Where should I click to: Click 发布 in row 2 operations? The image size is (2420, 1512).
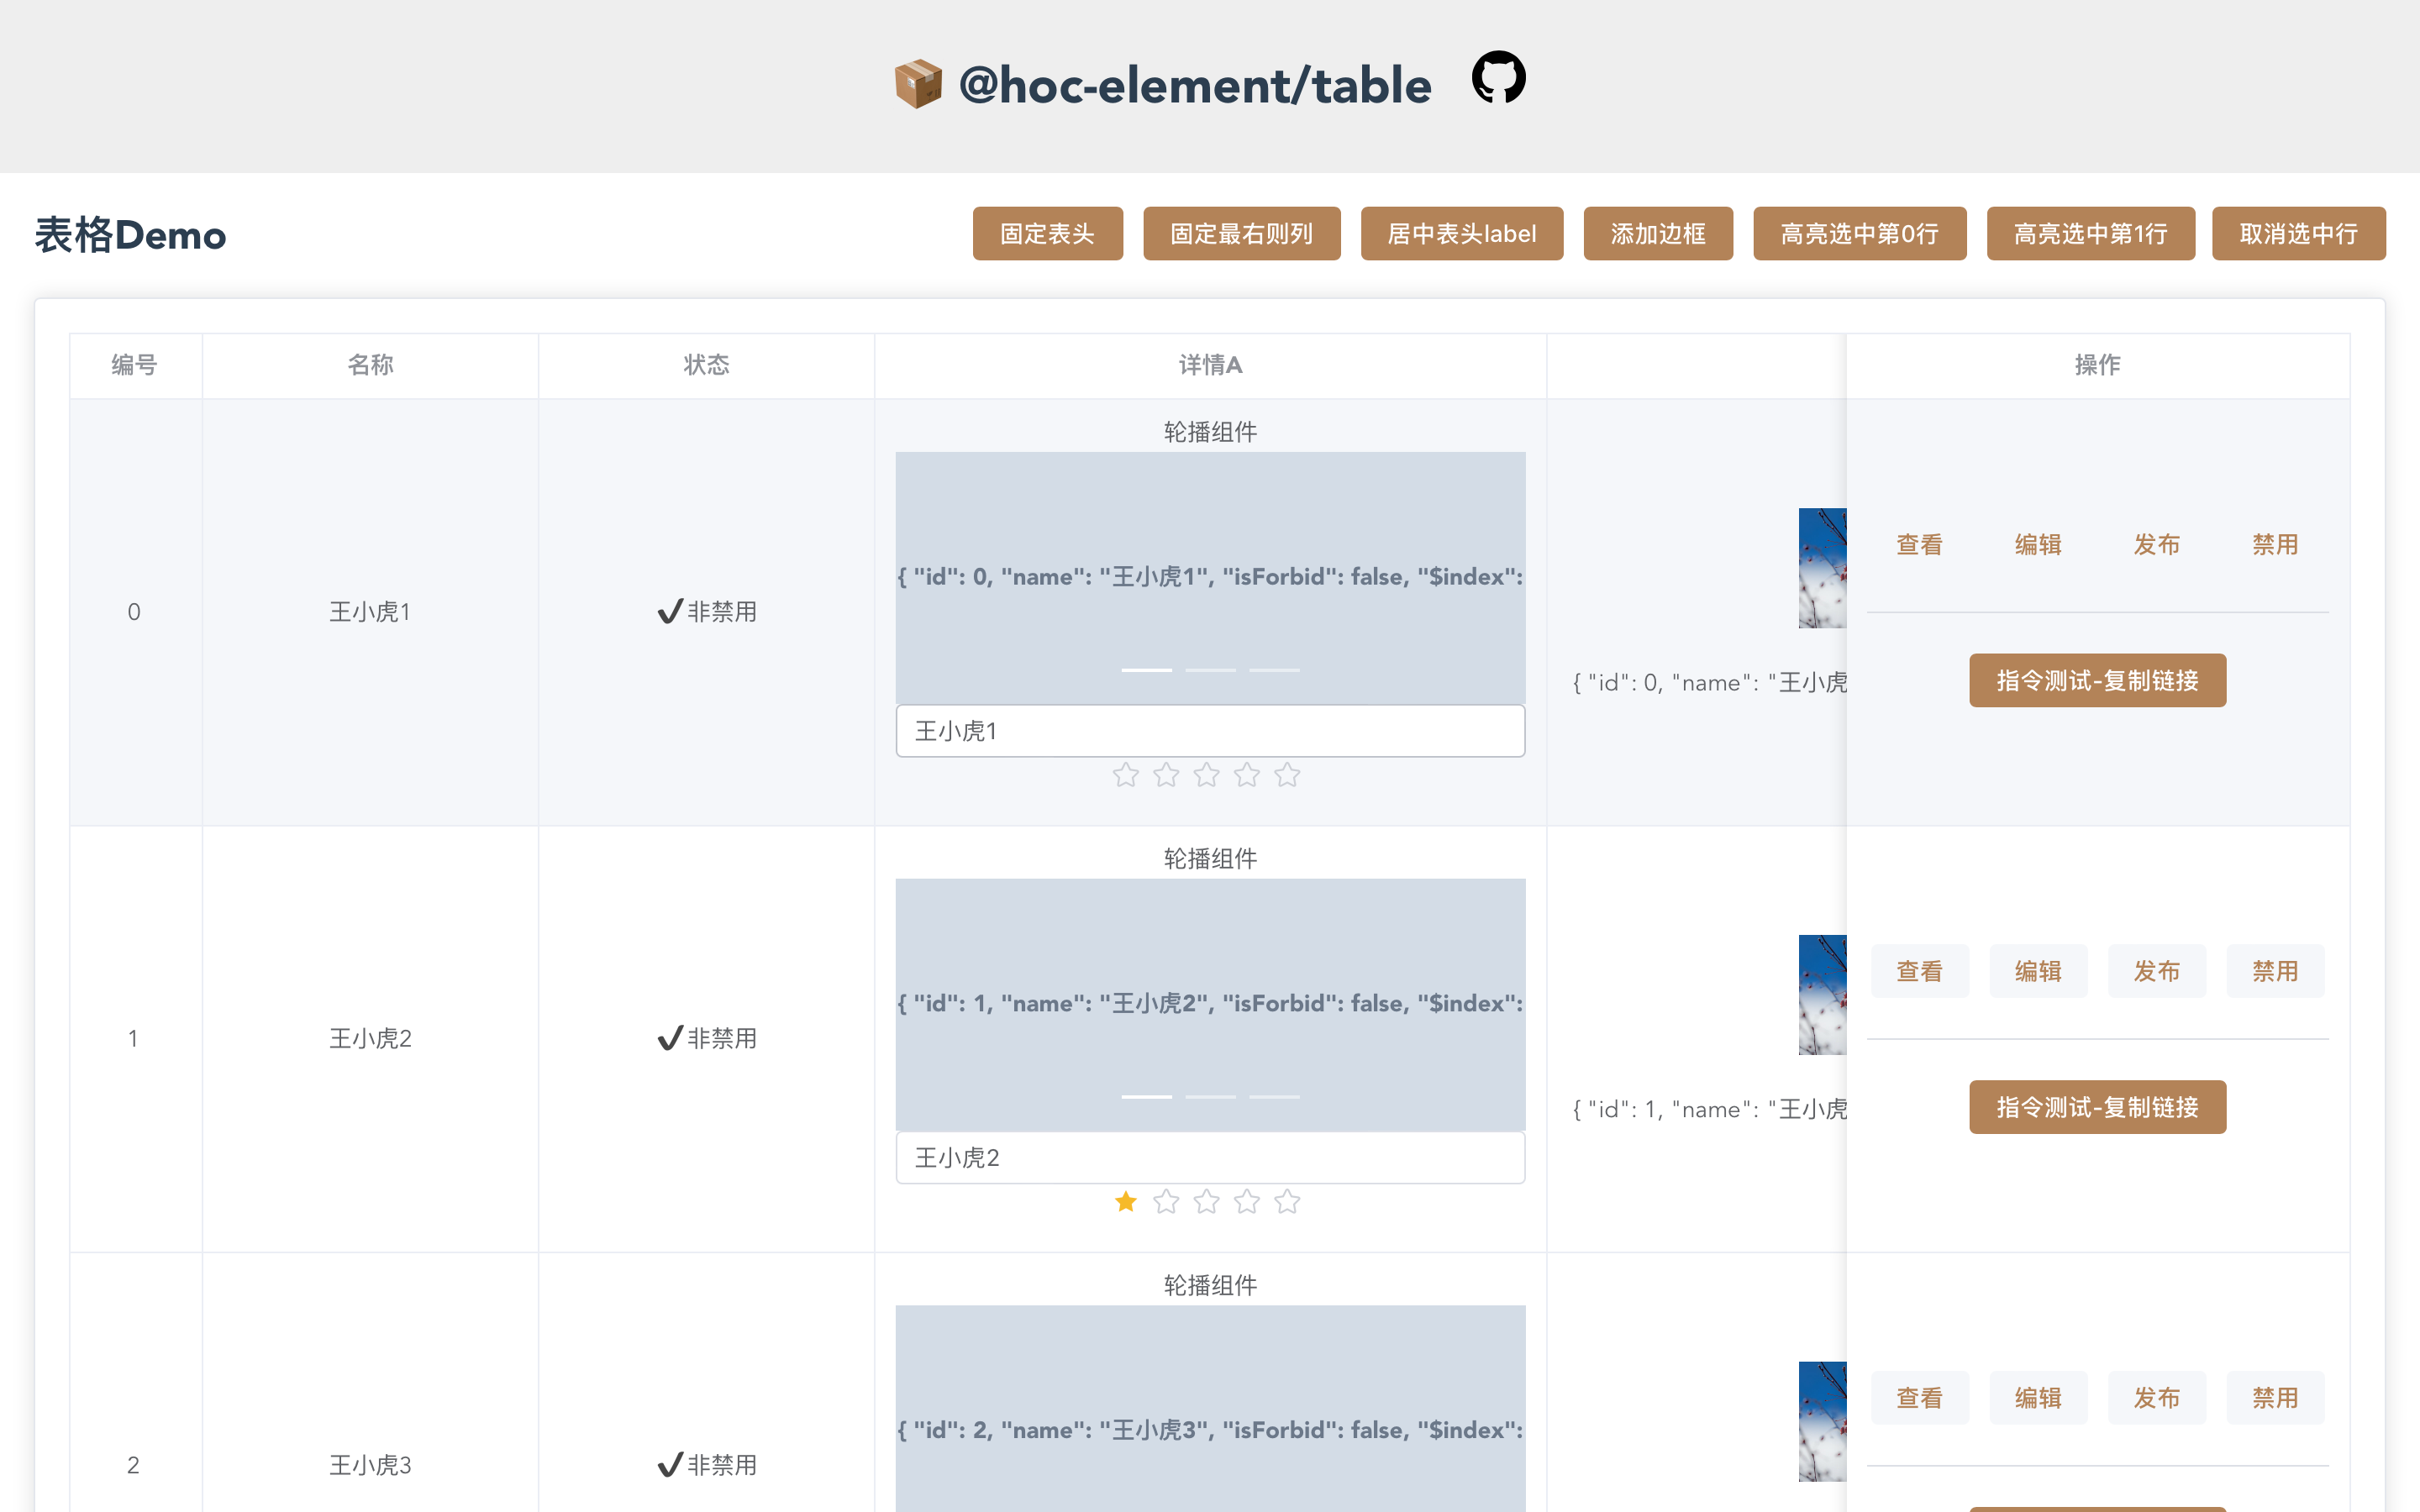tap(2157, 1397)
